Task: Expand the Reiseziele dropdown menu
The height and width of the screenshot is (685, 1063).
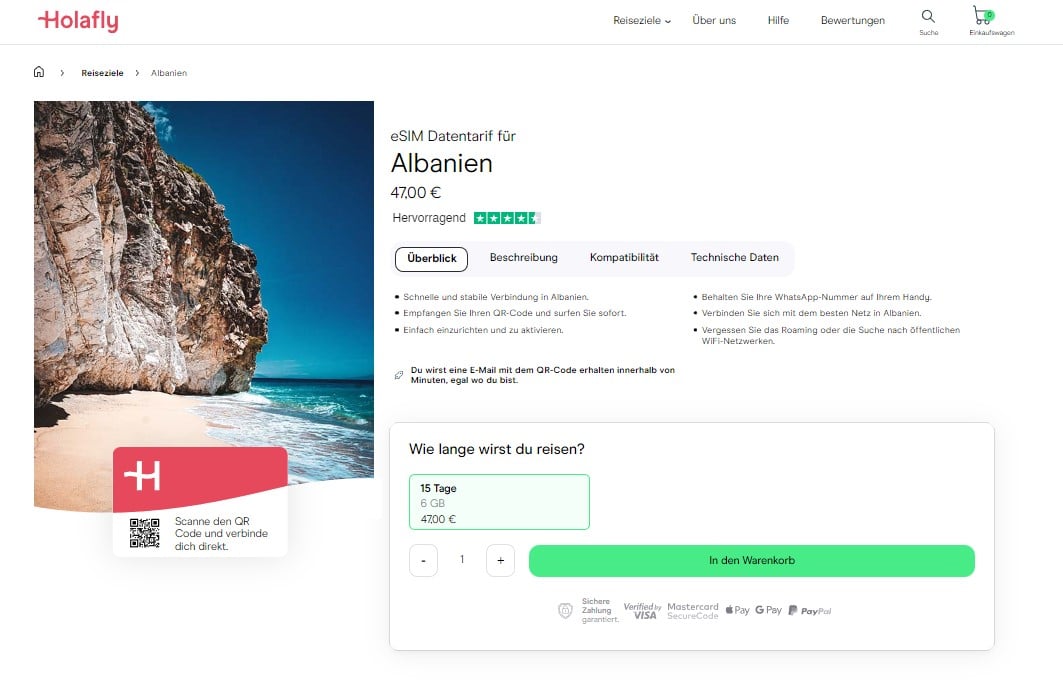Action: 642,20
